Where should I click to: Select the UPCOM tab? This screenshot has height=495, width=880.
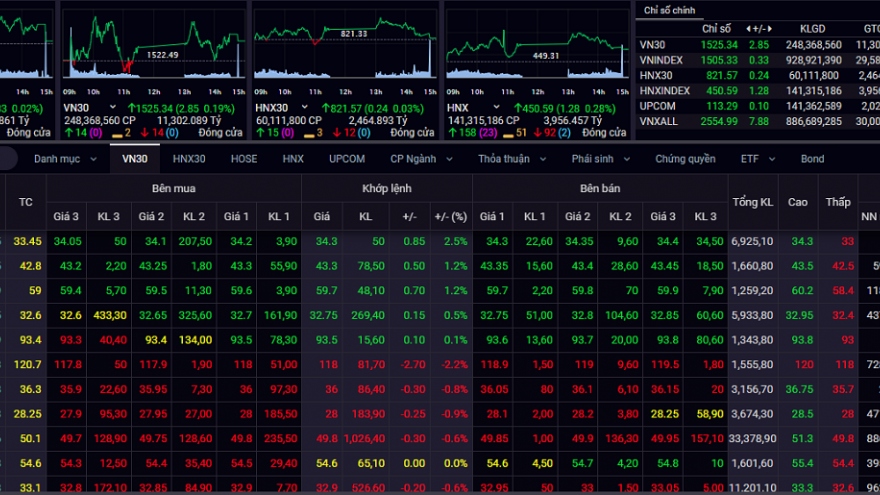(x=346, y=159)
